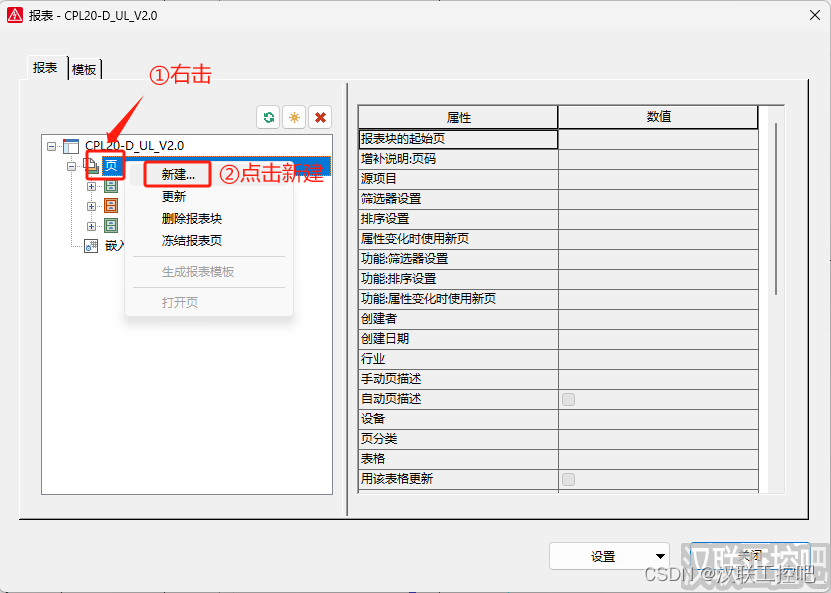Choose 新建... from the context menu
This screenshot has width=831, height=593.
click(178, 175)
